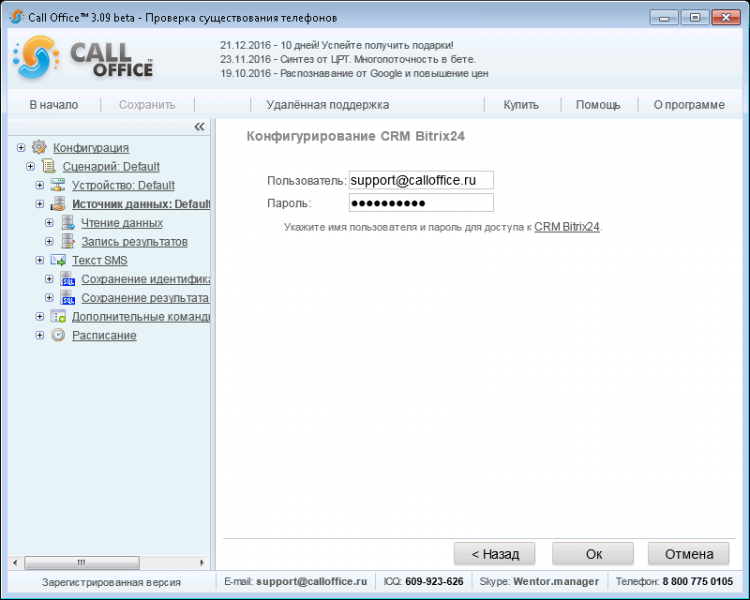Expand the Расписание node
Screen dimensions: 750x600
[x=40, y=335]
